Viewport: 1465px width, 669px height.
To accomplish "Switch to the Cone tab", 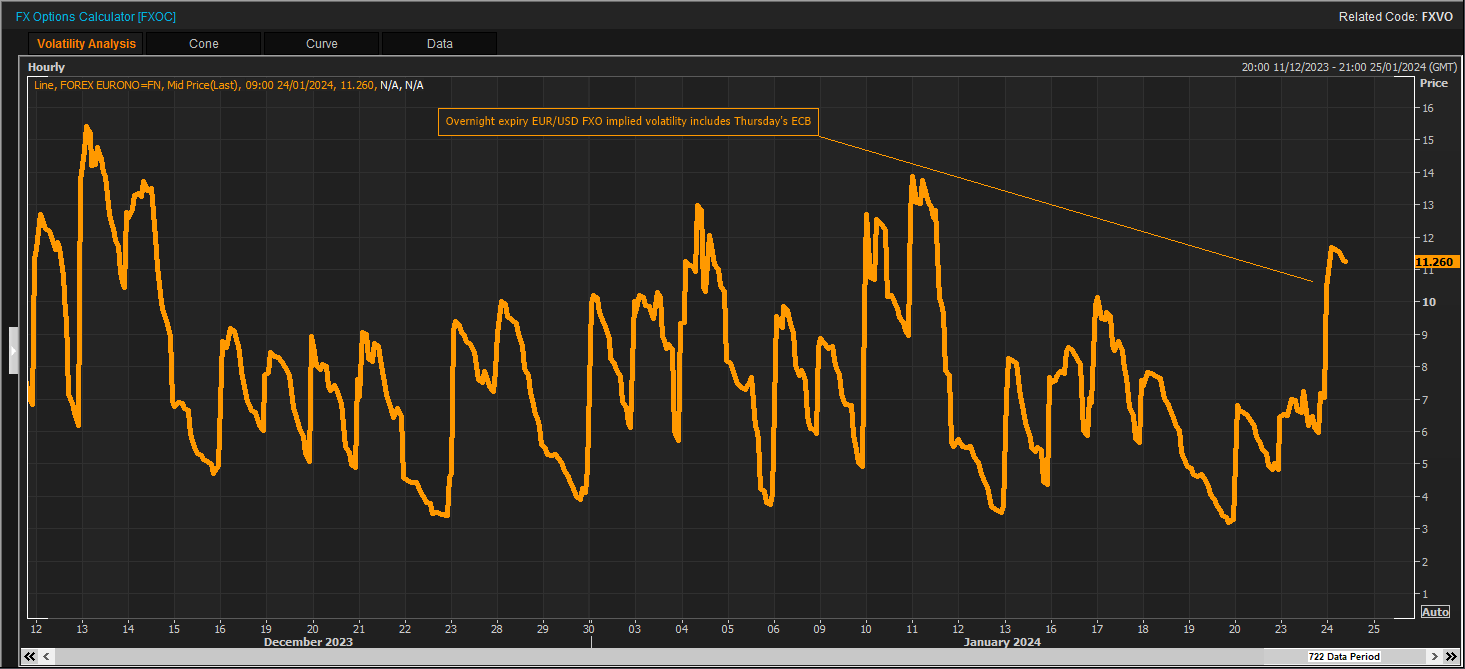I will pyautogui.click(x=203, y=44).
